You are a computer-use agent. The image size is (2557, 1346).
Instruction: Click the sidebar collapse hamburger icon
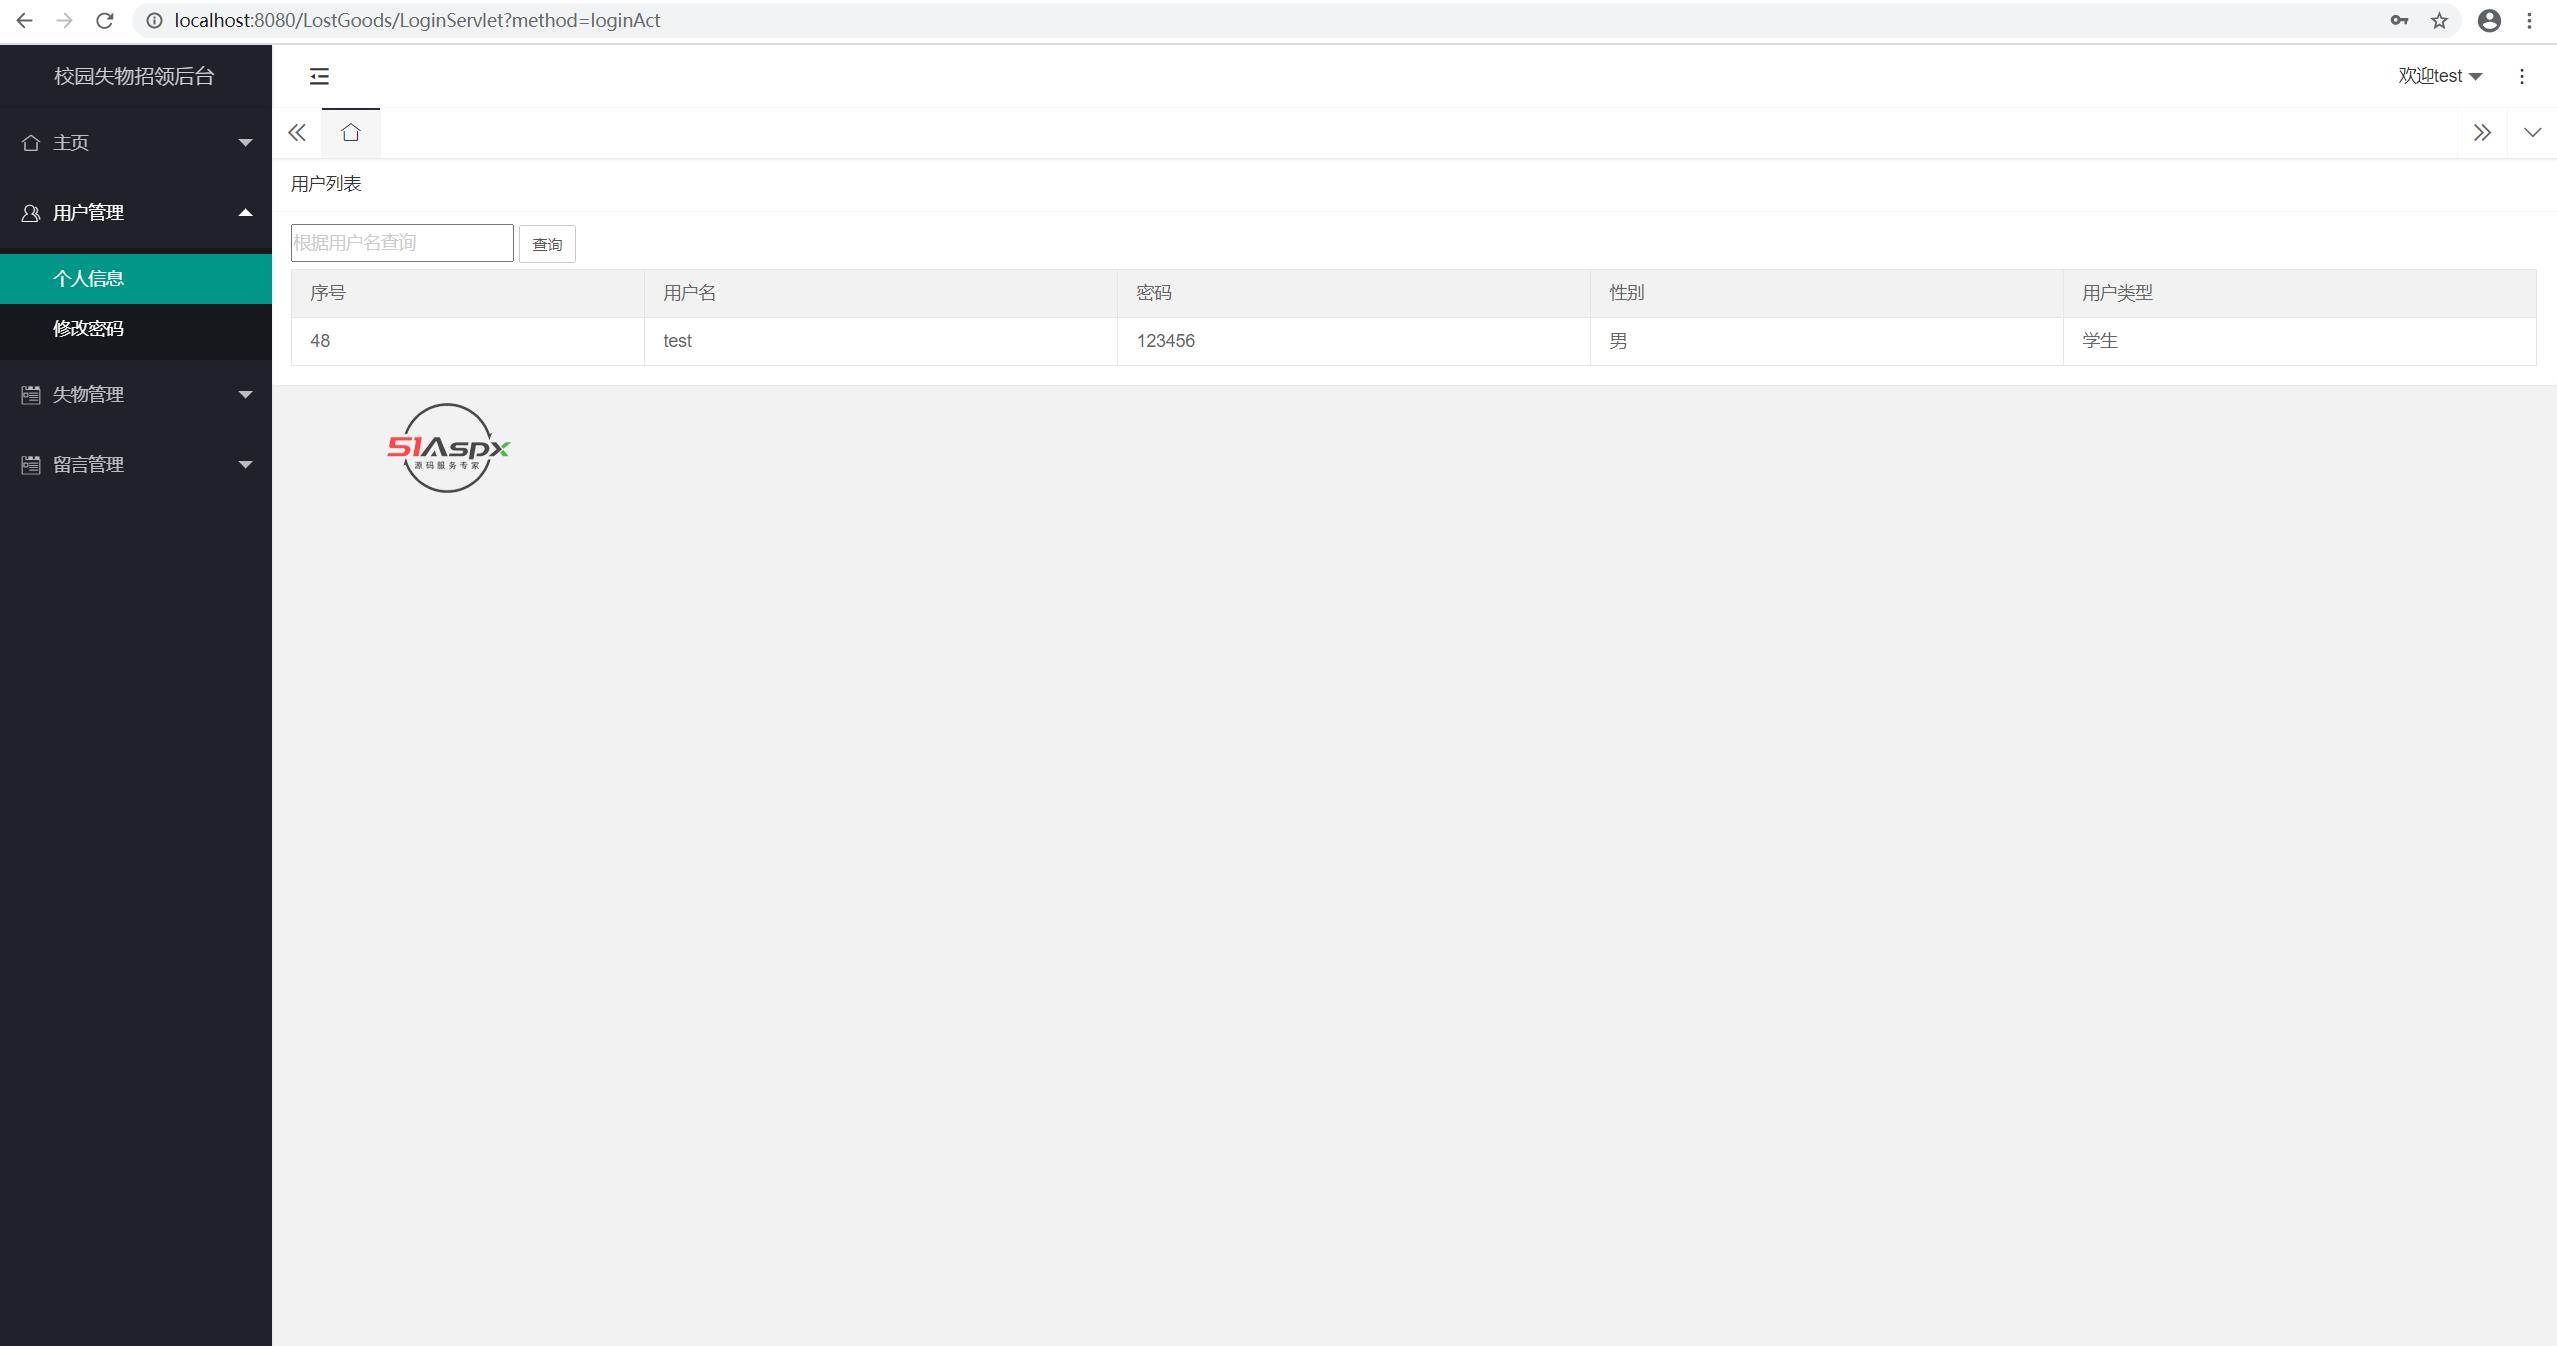click(x=319, y=76)
